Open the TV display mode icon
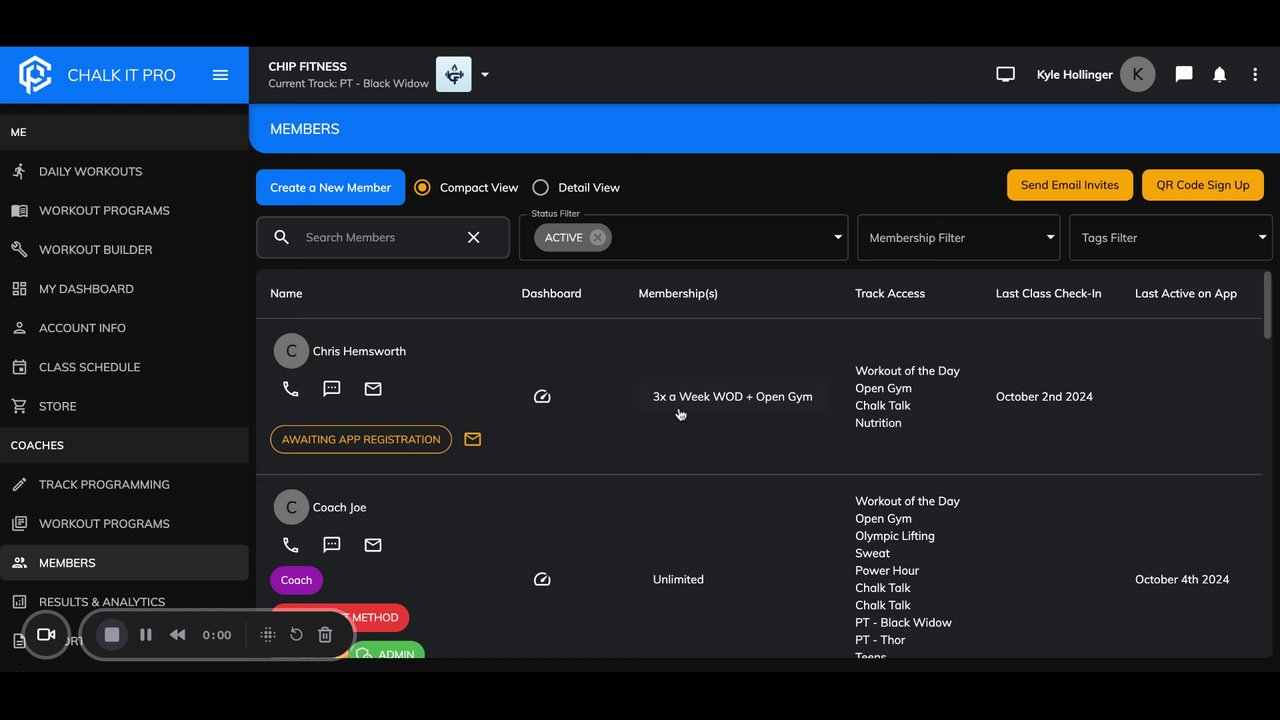 pos(1006,74)
